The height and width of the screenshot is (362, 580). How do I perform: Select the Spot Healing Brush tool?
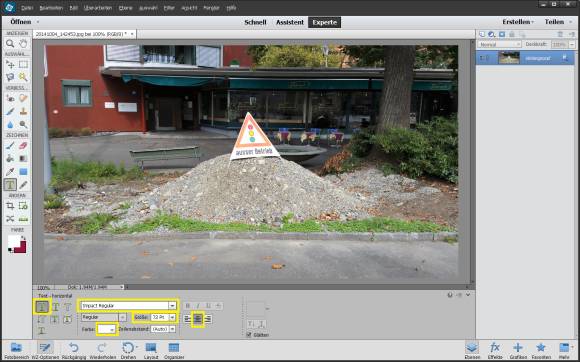(x=23, y=98)
